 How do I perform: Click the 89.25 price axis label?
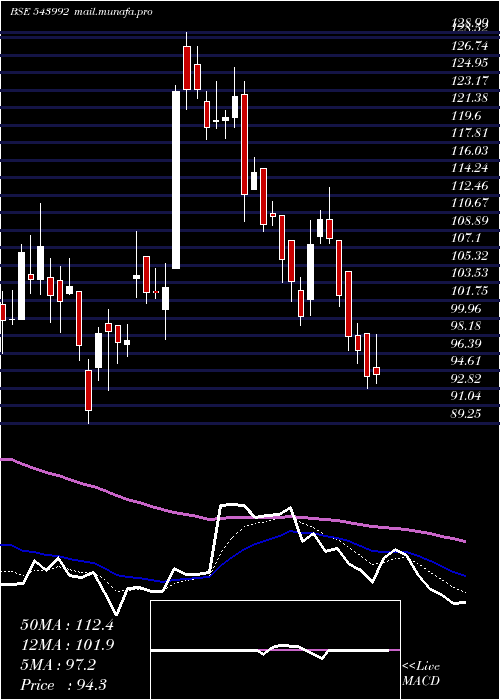click(467, 413)
